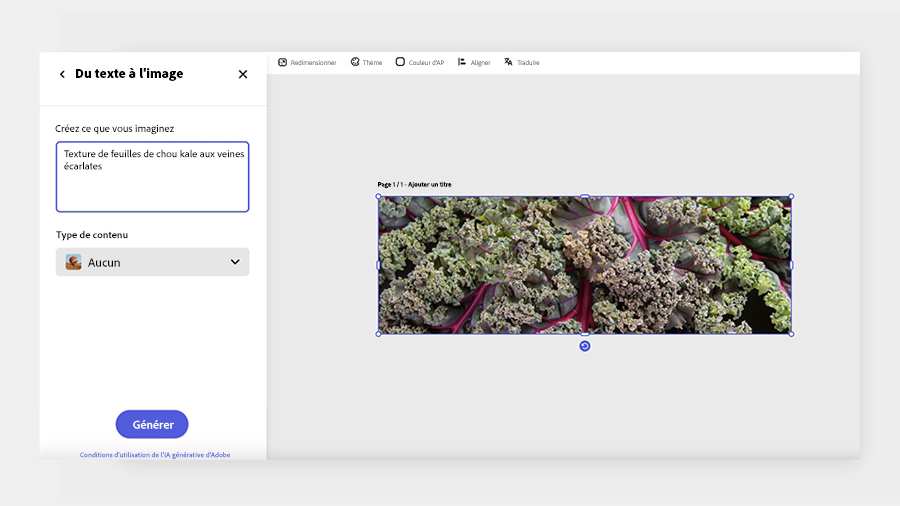Click the Générer button

152,425
